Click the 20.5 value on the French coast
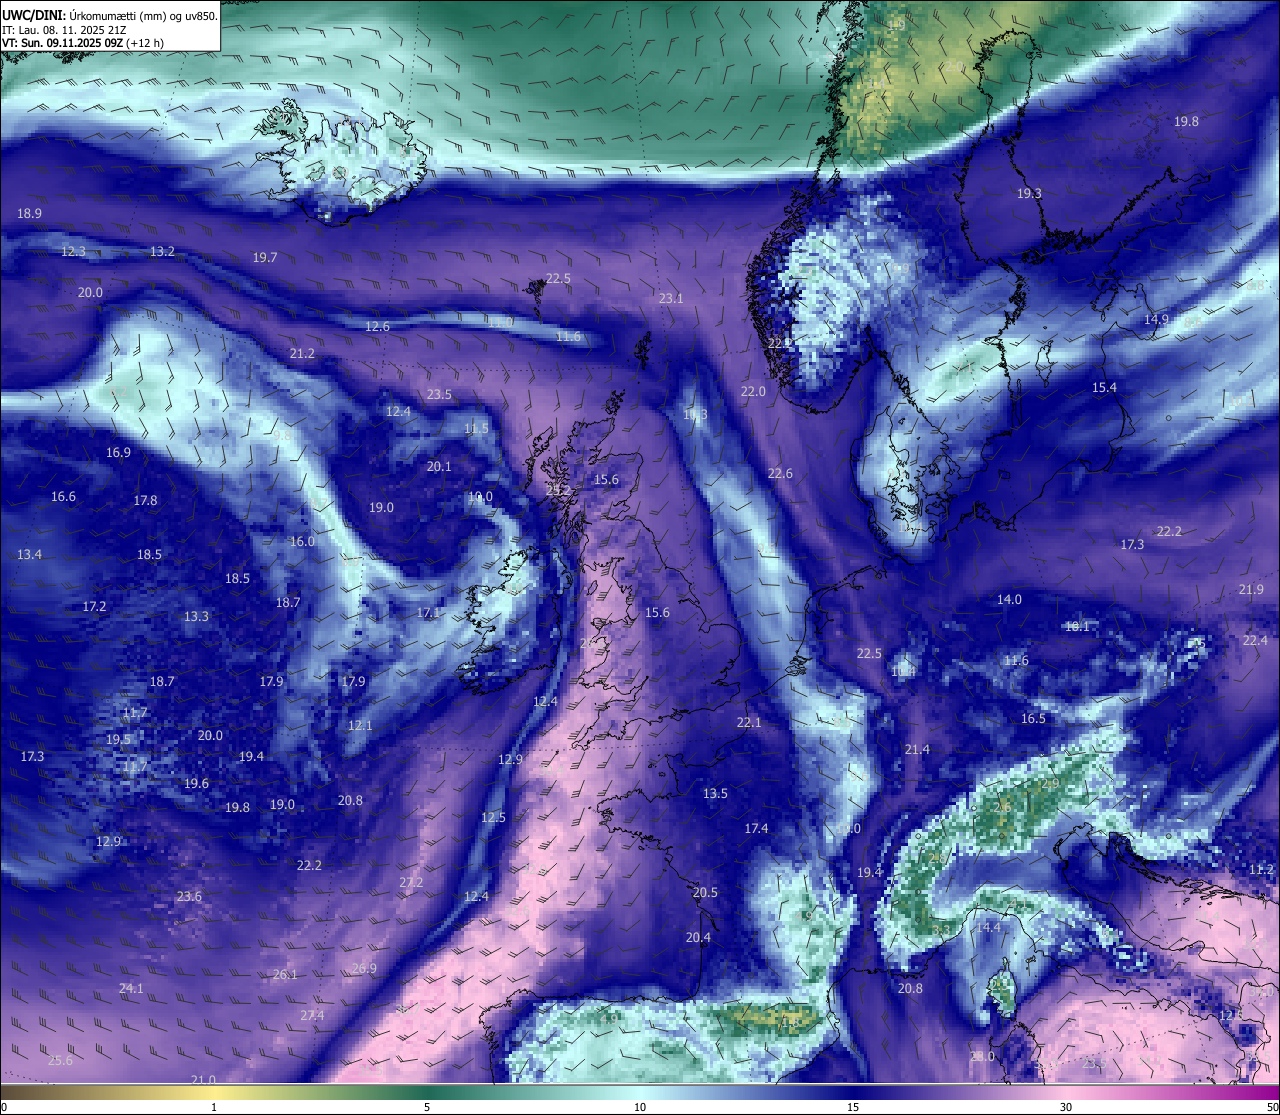 click(705, 892)
